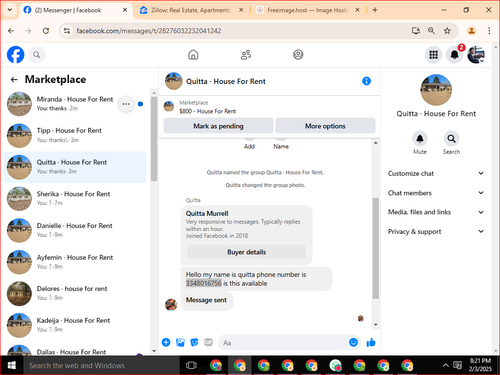Click the message input field Aa
Image resolution: width=500 pixels, height=375 pixels.
click(x=282, y=342)
